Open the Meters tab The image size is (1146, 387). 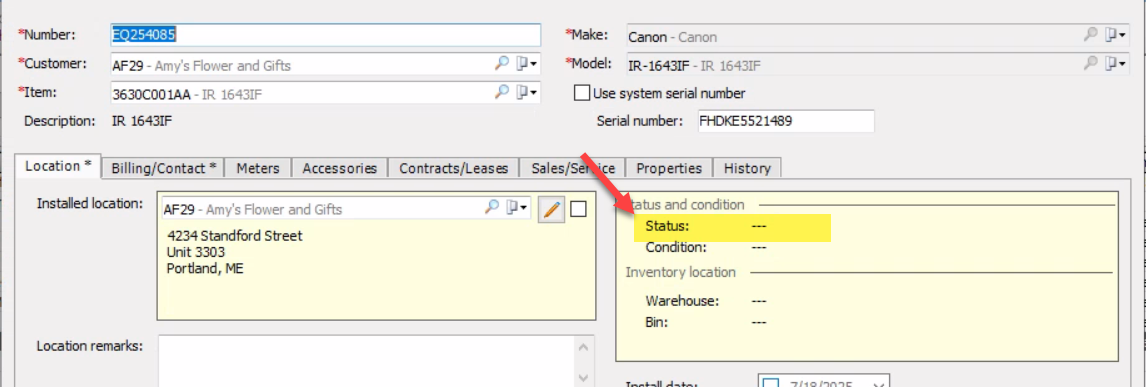[258, 168]
